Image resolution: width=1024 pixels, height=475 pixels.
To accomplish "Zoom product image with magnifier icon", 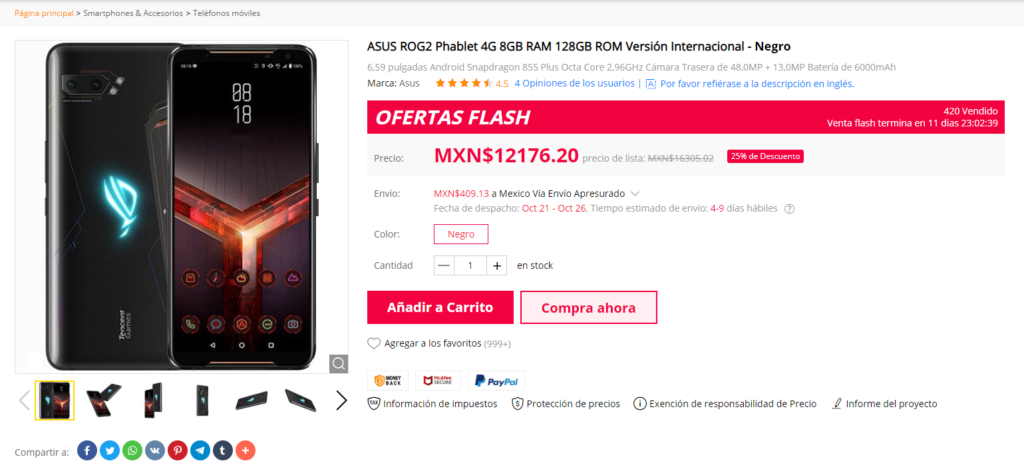I will click(338, 363).
